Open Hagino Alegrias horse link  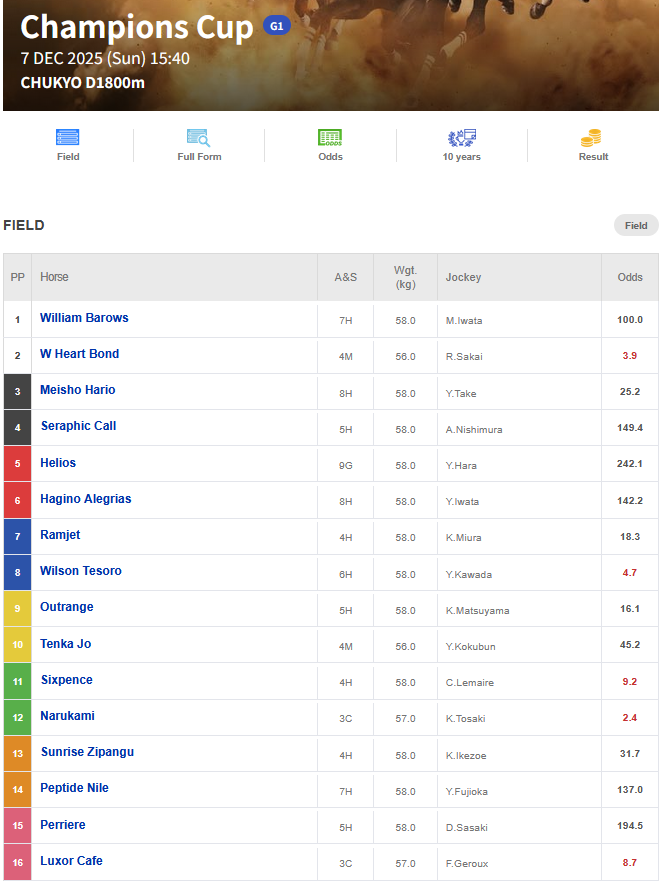[x=85, y=499]
